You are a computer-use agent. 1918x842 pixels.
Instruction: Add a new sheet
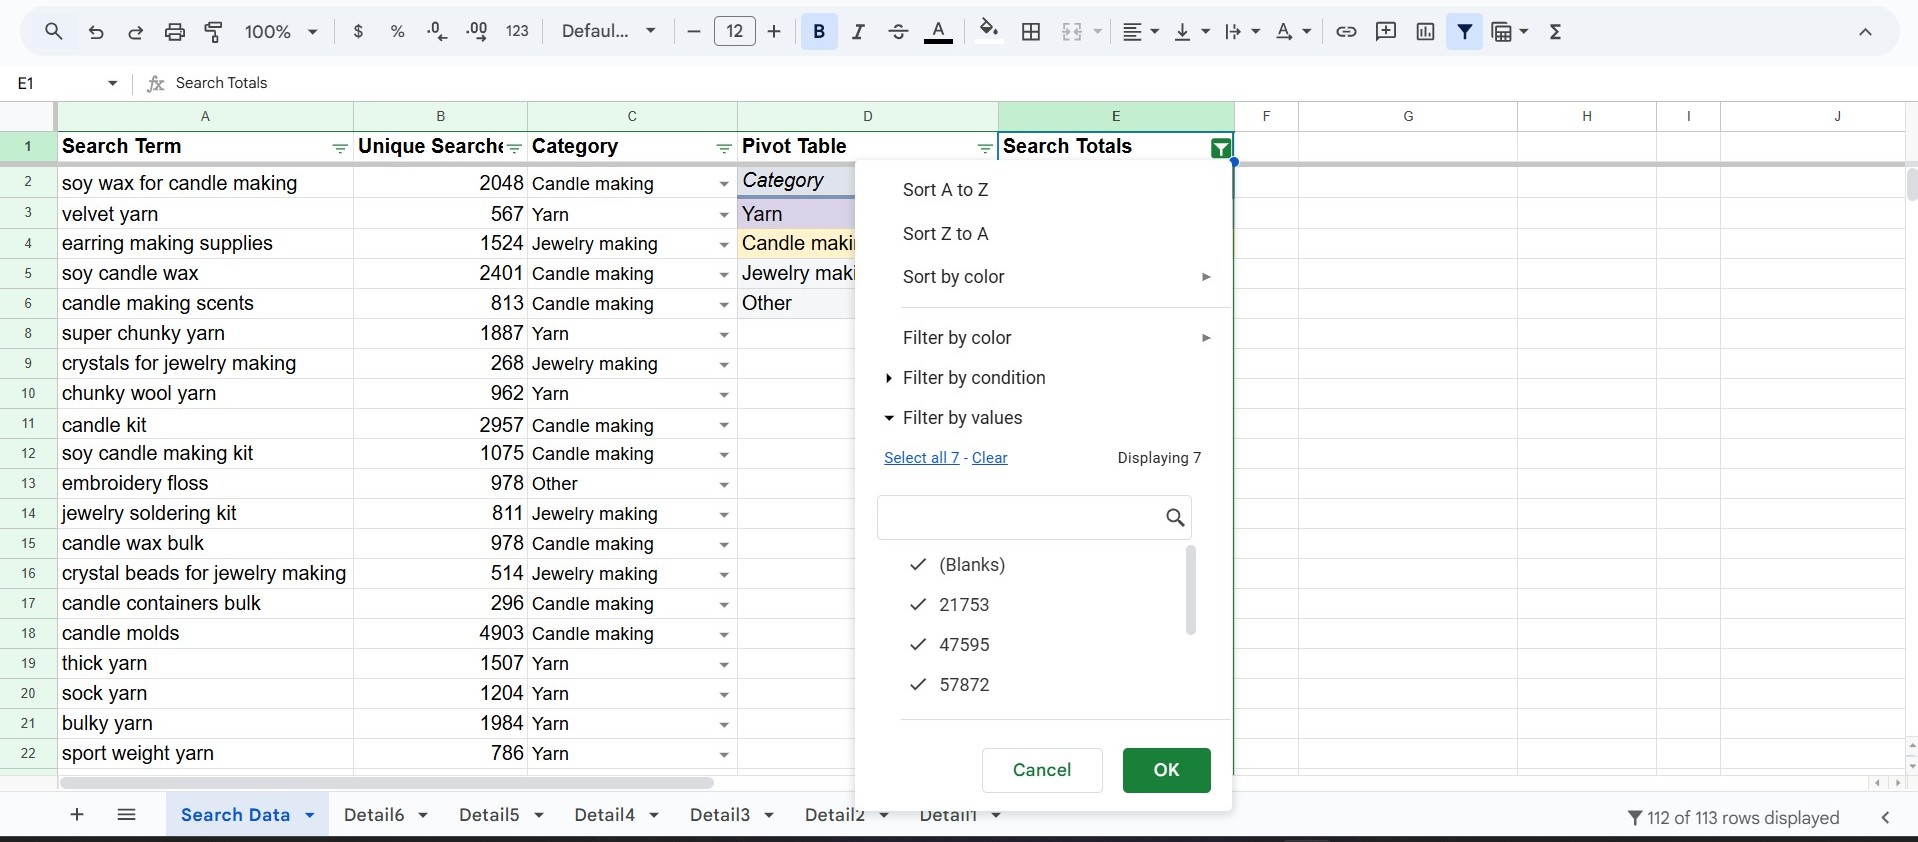[x=77, y=815]
